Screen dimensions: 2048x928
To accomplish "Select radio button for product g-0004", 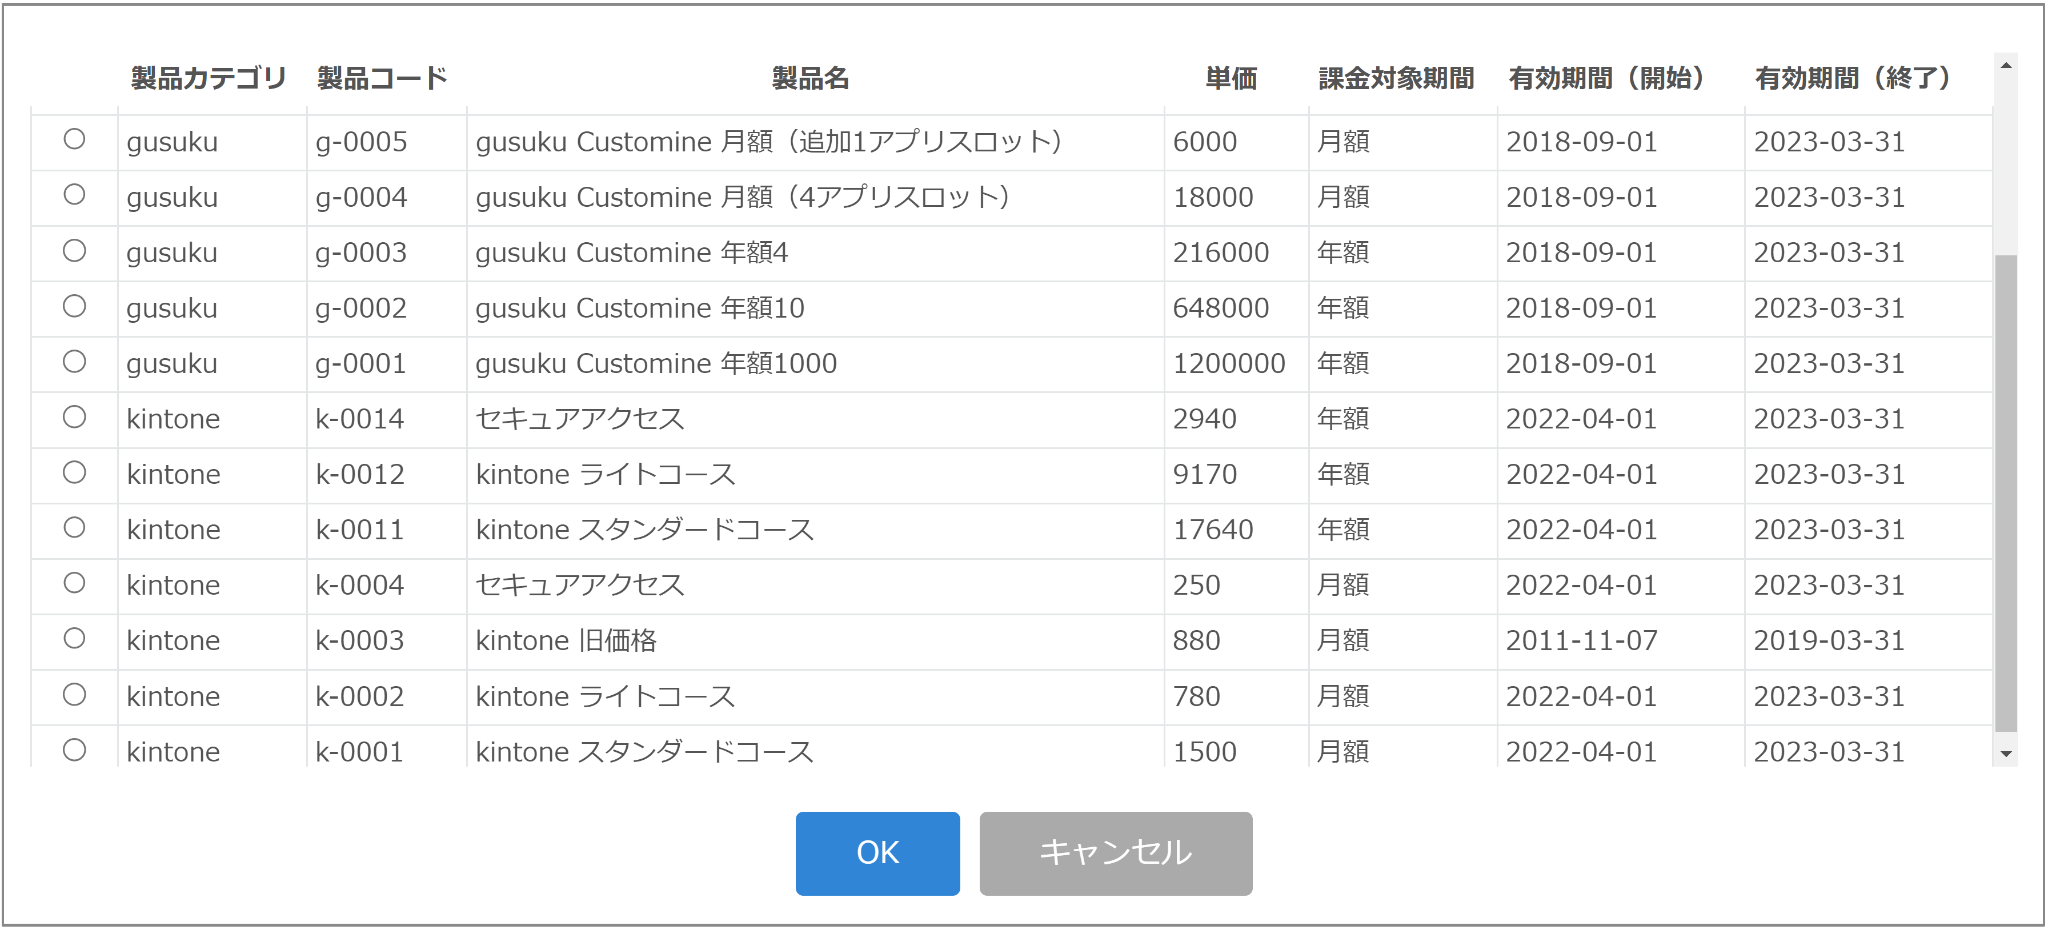I will point(74,195).
